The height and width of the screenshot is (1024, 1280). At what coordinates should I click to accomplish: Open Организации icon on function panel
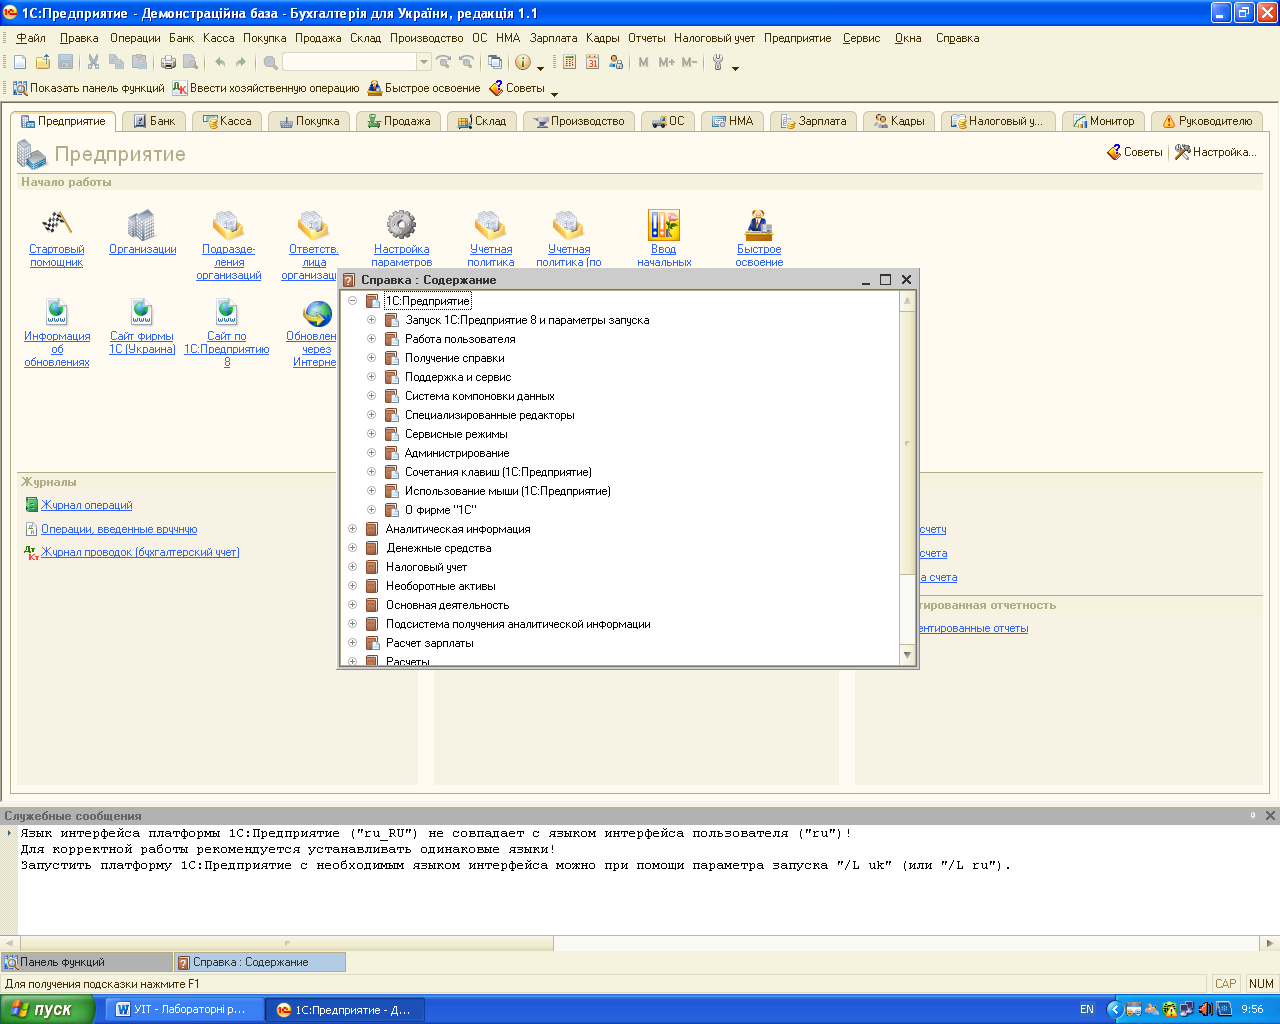[x=142, y=232]
